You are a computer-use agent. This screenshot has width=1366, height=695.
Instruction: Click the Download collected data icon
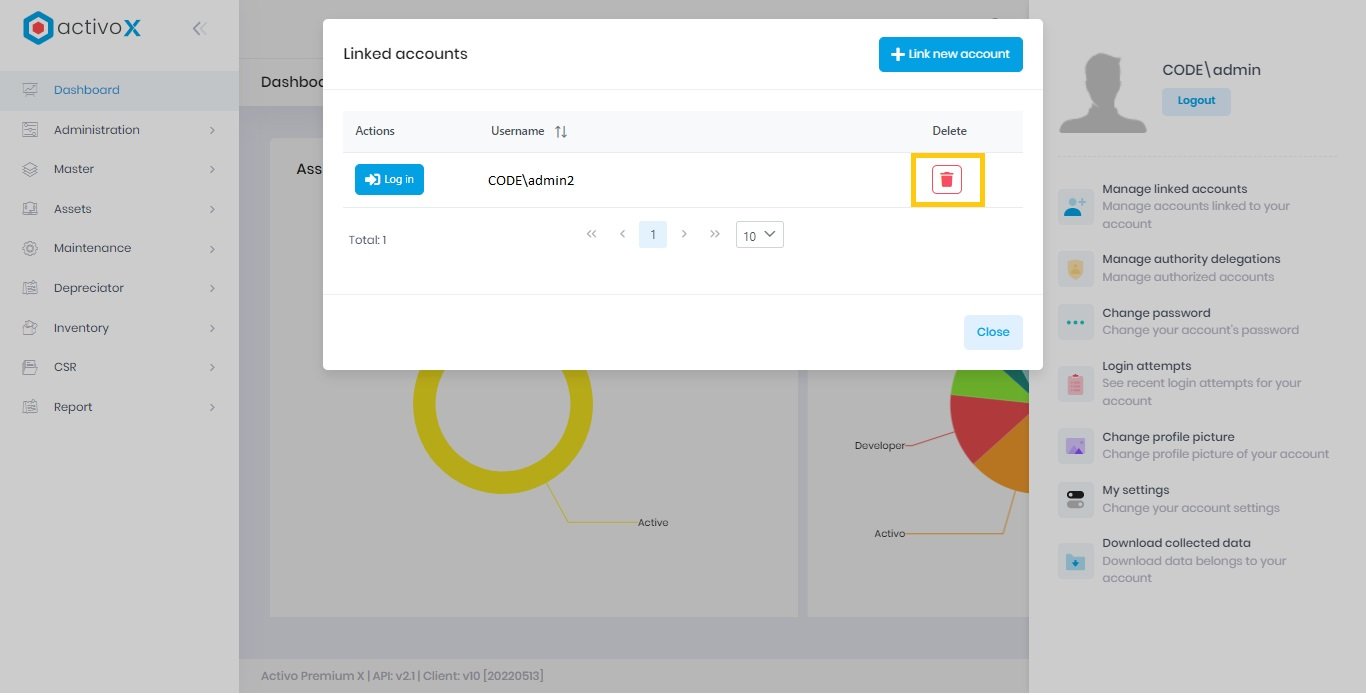point(1075,561)
